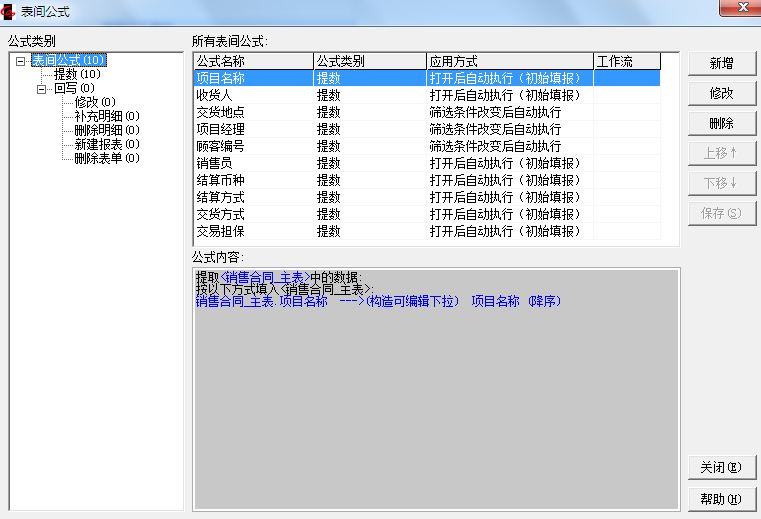Select 删除明细 (0) tree item
The width and height of the screenshot is (761, 519).
coord(106,130)
